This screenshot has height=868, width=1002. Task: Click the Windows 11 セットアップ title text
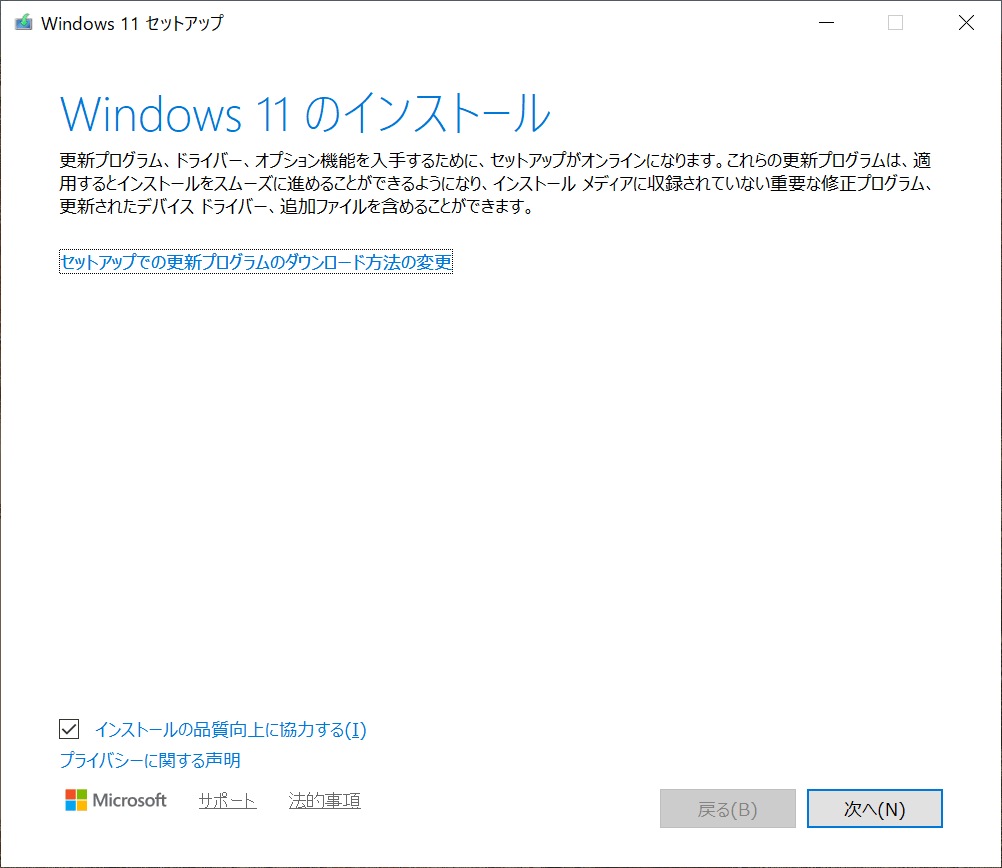pos(132,23)
